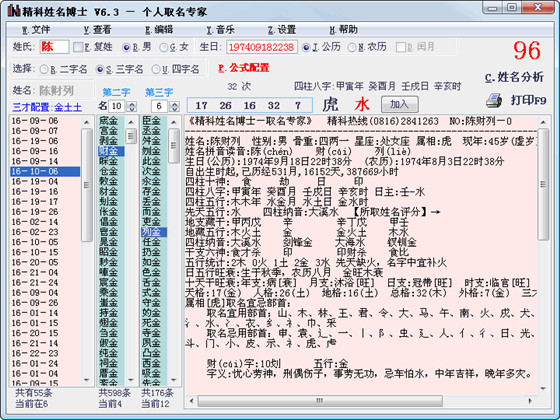Select 四字名 name length option

(x=175, y=69)
